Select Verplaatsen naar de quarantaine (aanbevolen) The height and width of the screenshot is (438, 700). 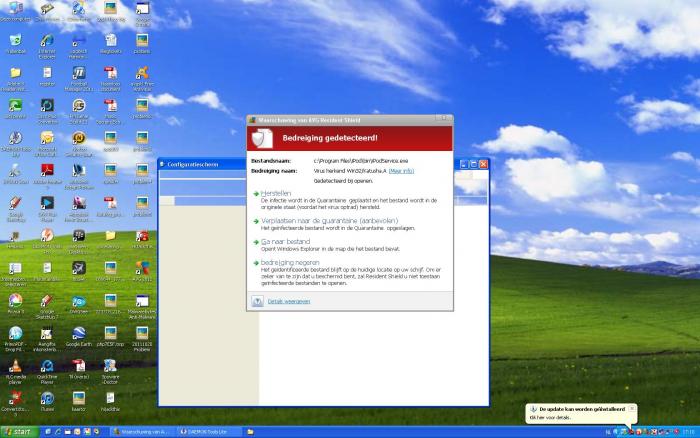[329, 221]
